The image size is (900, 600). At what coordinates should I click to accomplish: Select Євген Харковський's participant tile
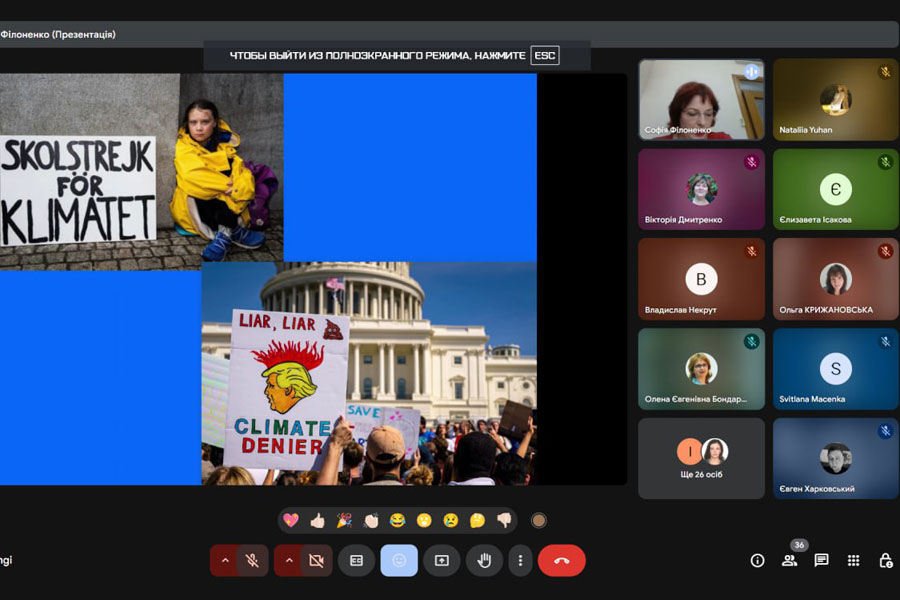[836, 458]
